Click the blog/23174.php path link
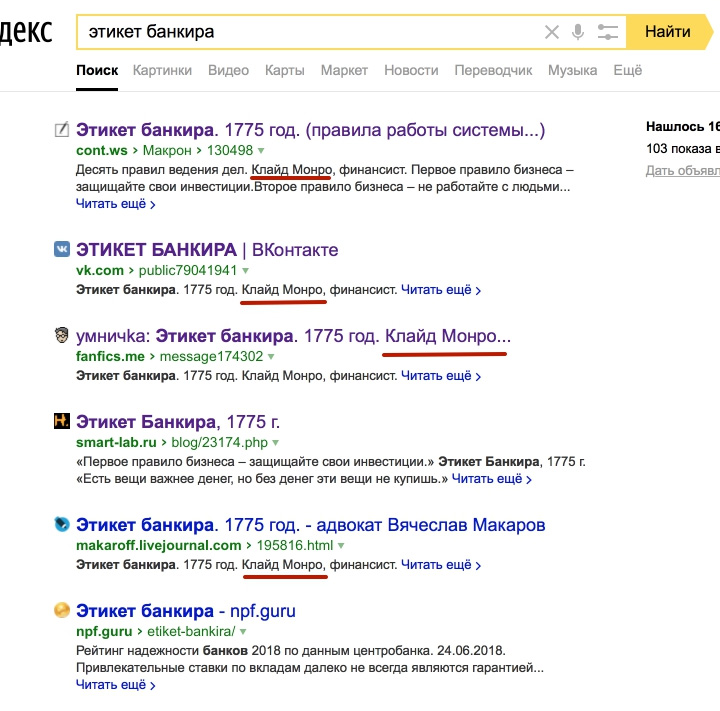 (219, 442)
